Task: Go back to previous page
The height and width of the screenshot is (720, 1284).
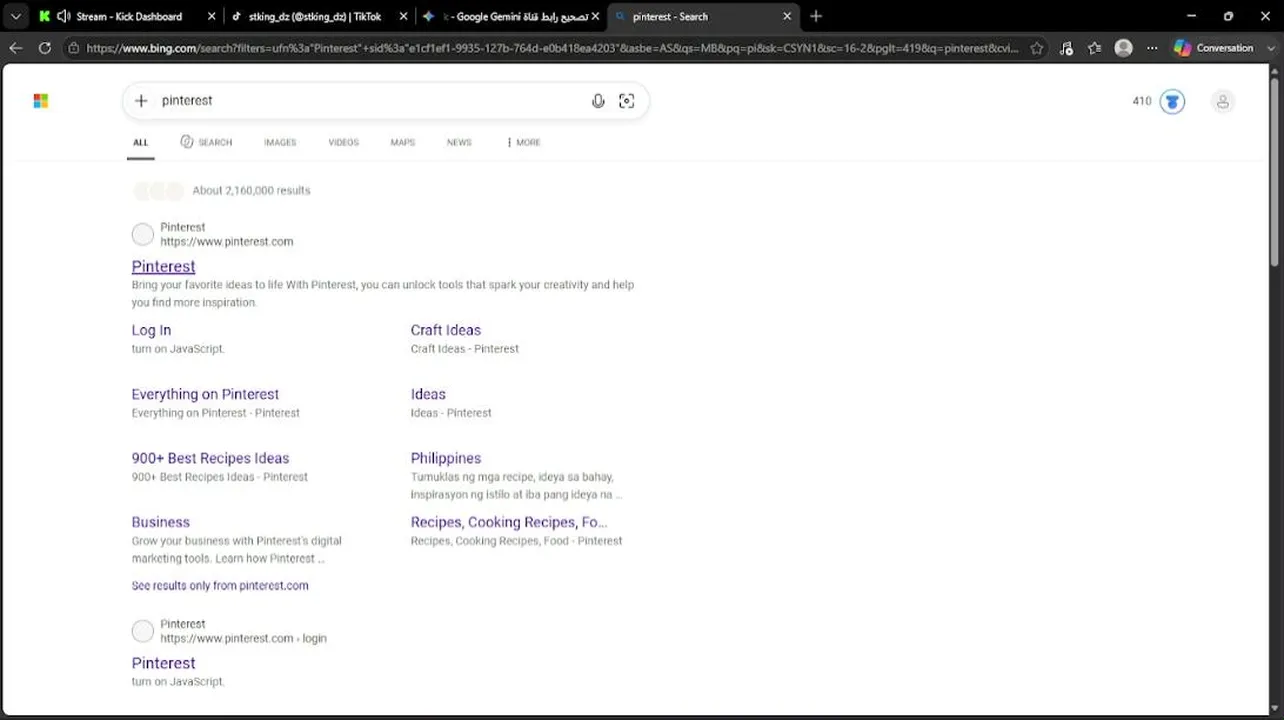Action: click(x=16, y=48)
